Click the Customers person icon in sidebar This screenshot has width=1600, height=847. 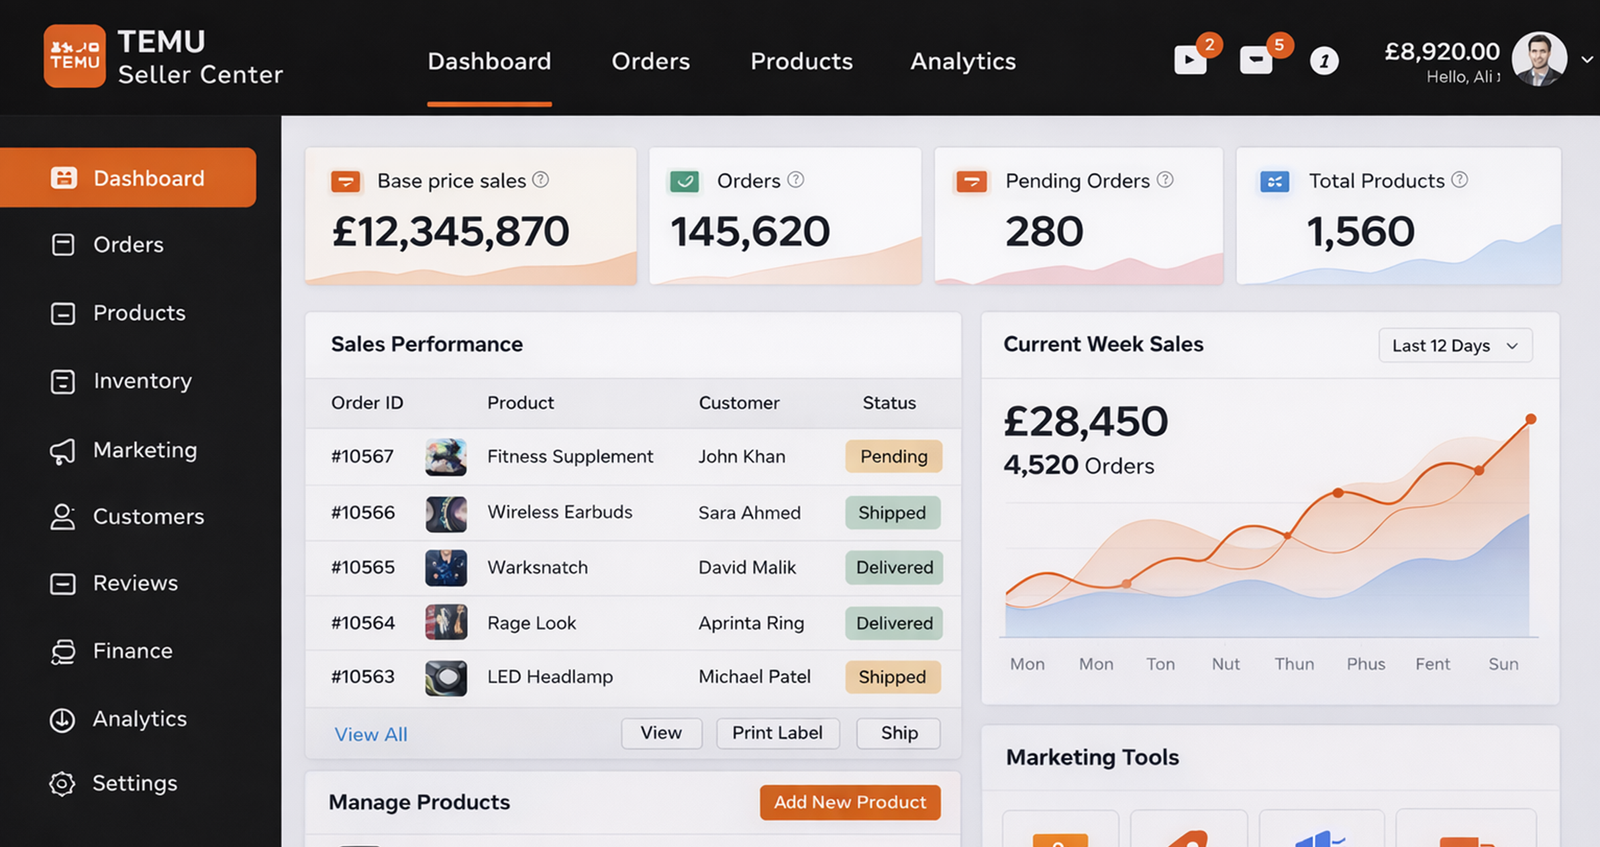(x=63, y=517)
